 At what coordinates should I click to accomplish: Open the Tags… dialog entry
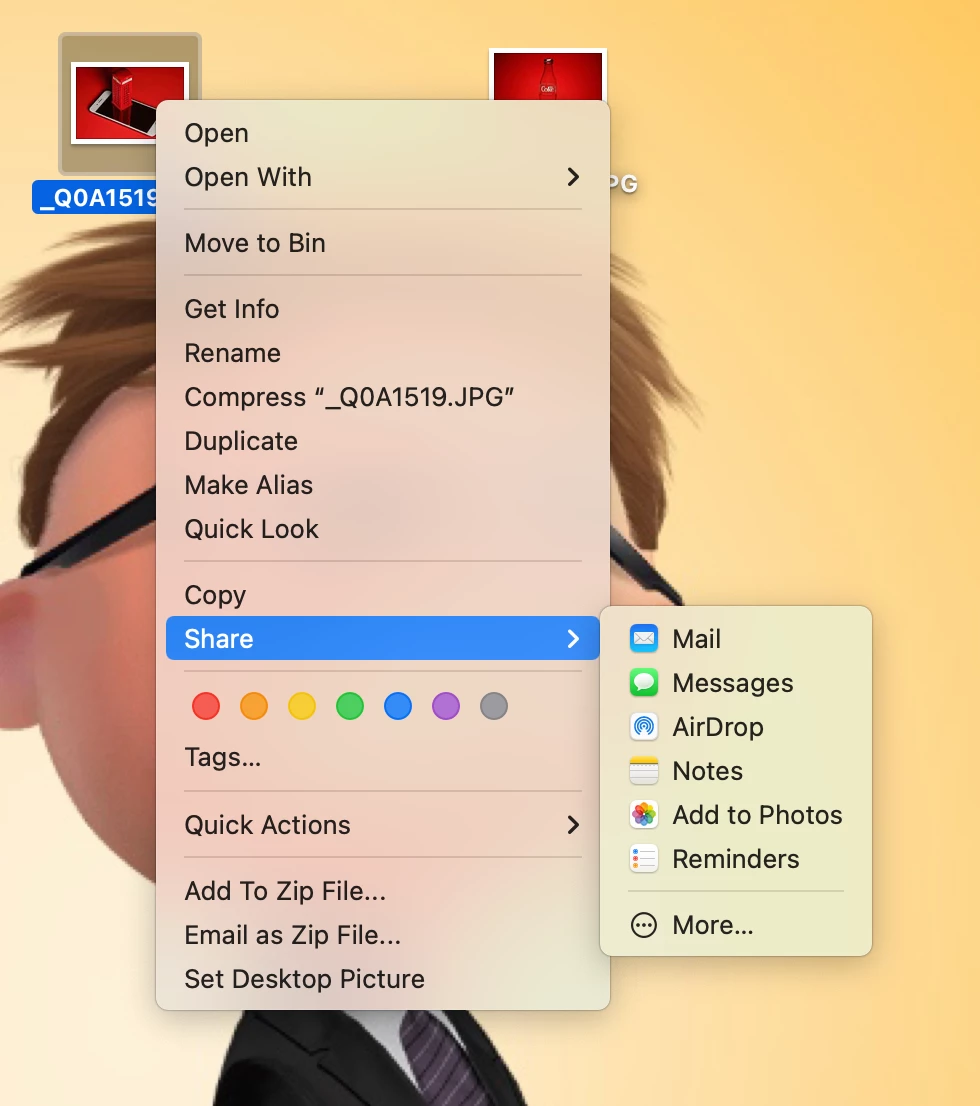click(382, 758)
